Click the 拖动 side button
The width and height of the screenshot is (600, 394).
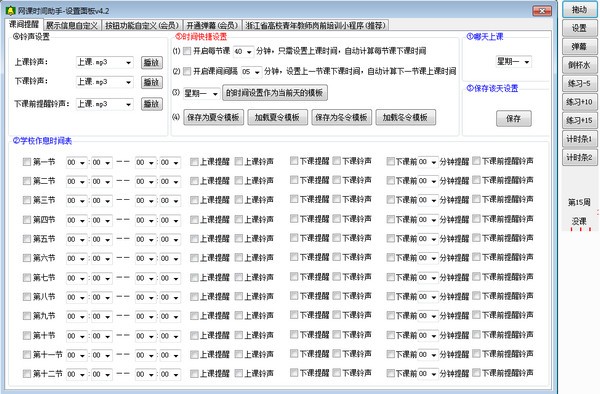[579, 10]
